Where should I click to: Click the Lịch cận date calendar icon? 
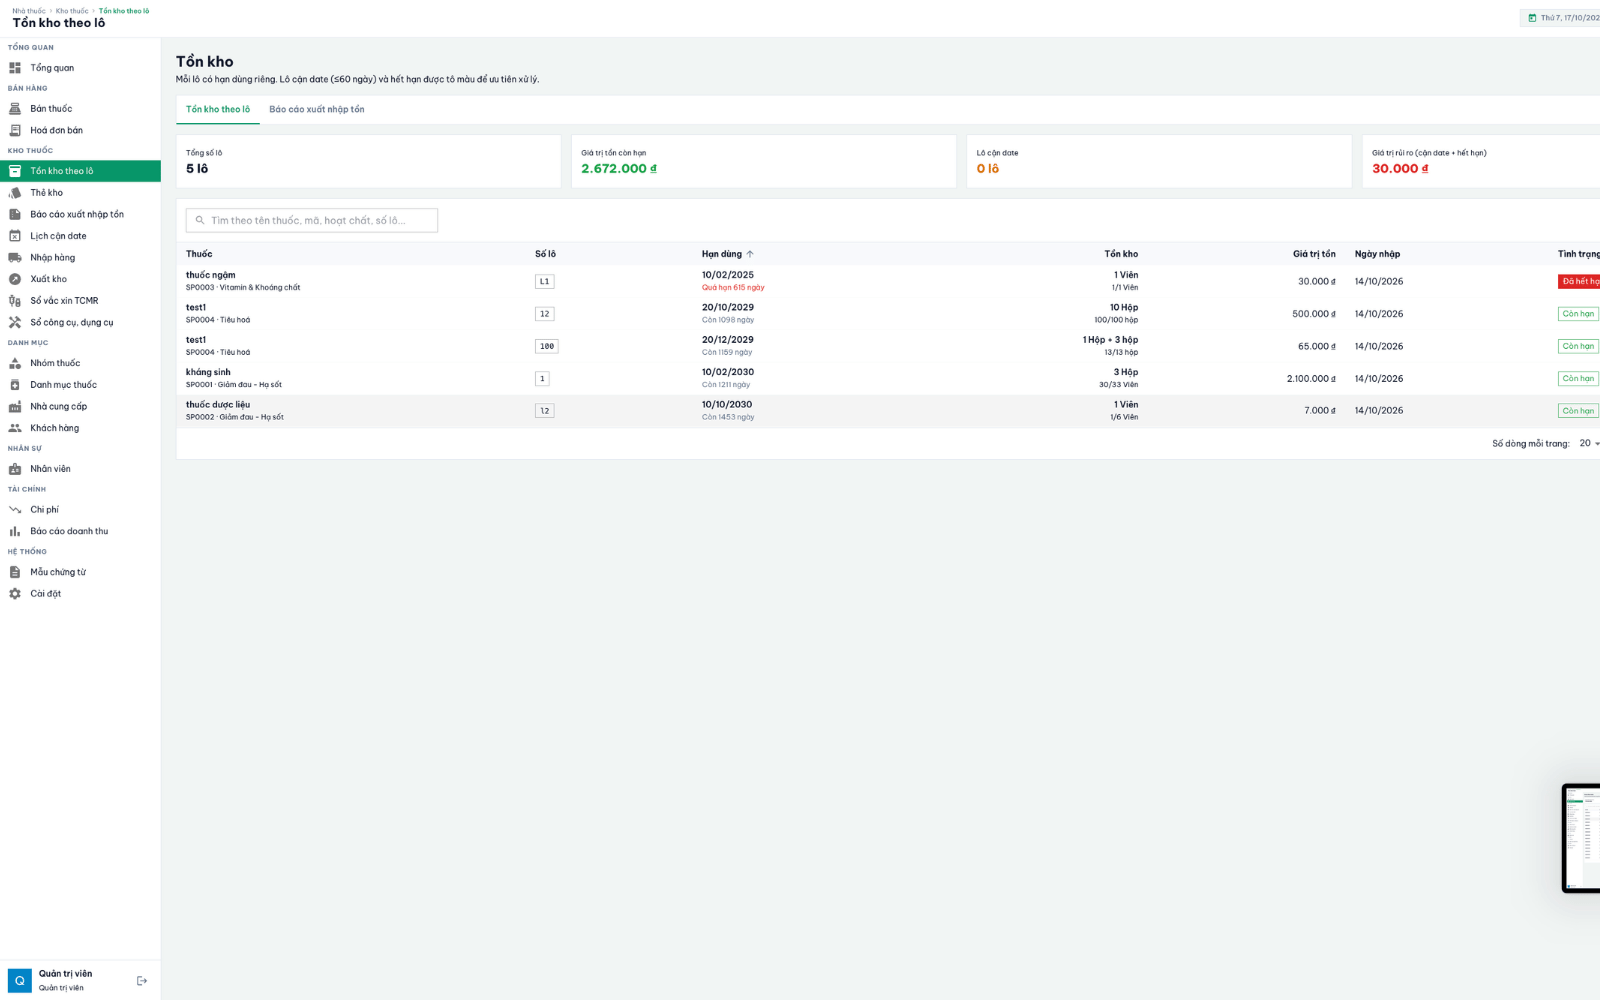click(x=15, y=236)
